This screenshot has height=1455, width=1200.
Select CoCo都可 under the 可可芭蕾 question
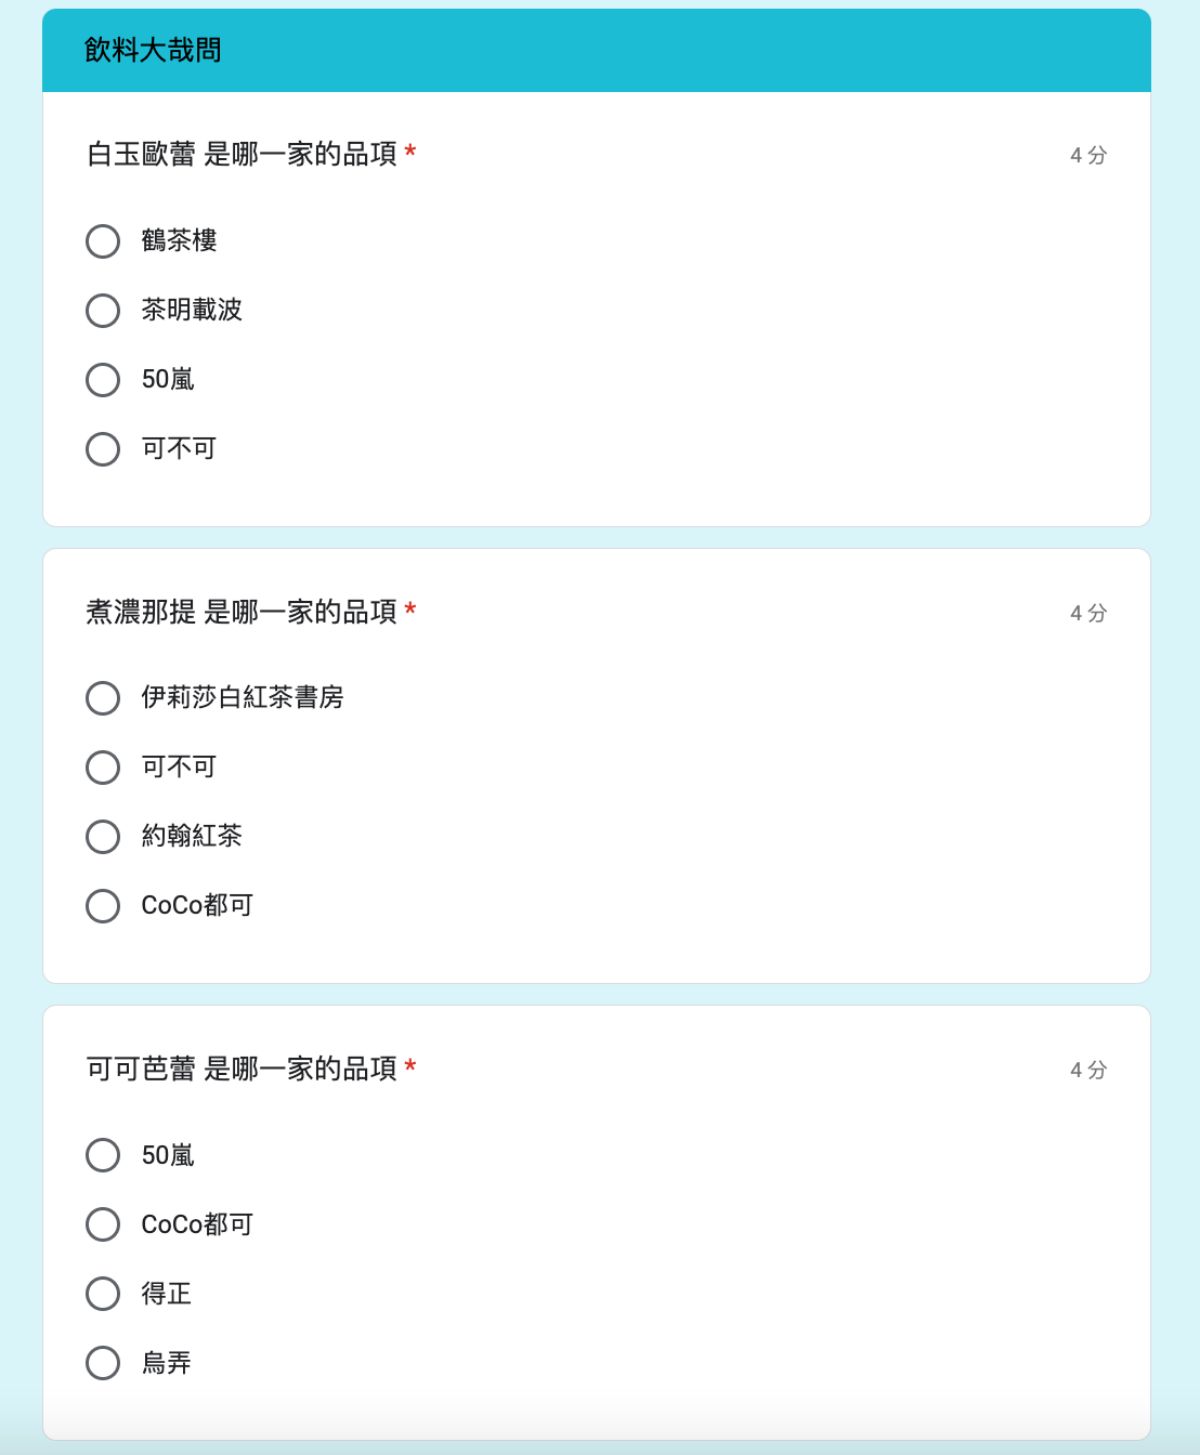coord(103,1224)
